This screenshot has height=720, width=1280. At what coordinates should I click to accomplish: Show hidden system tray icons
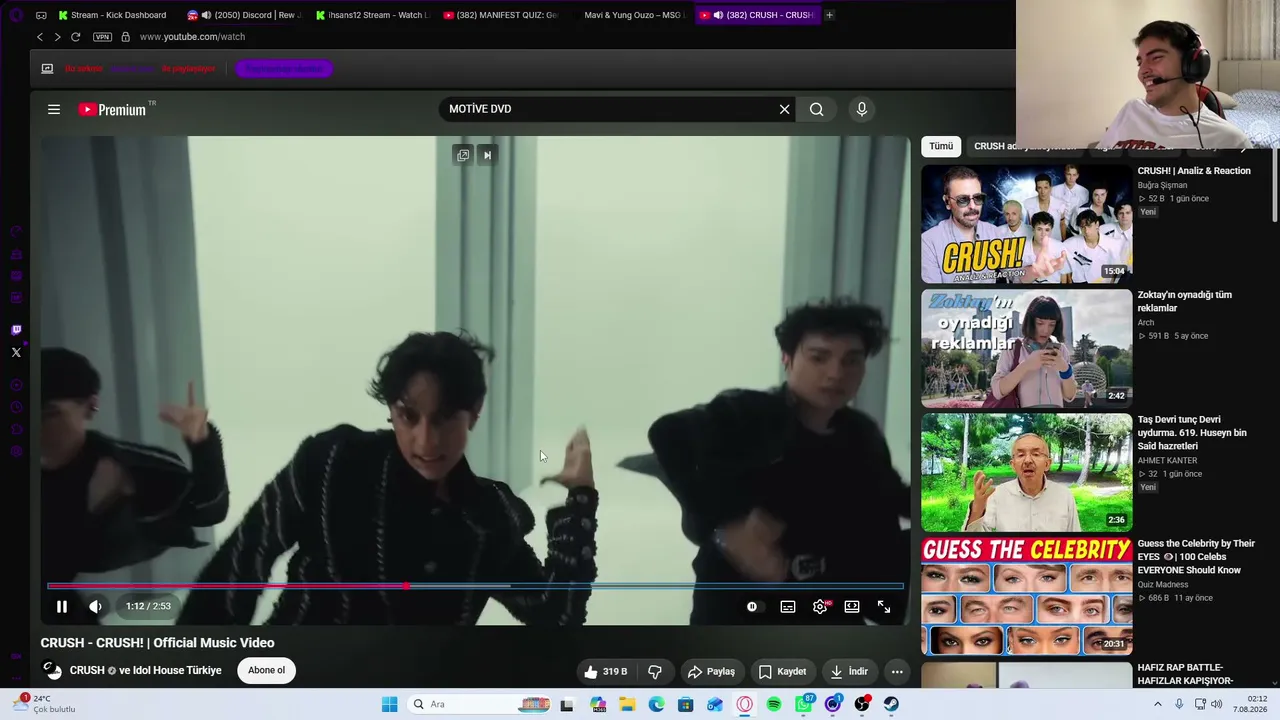(1158, 704)
